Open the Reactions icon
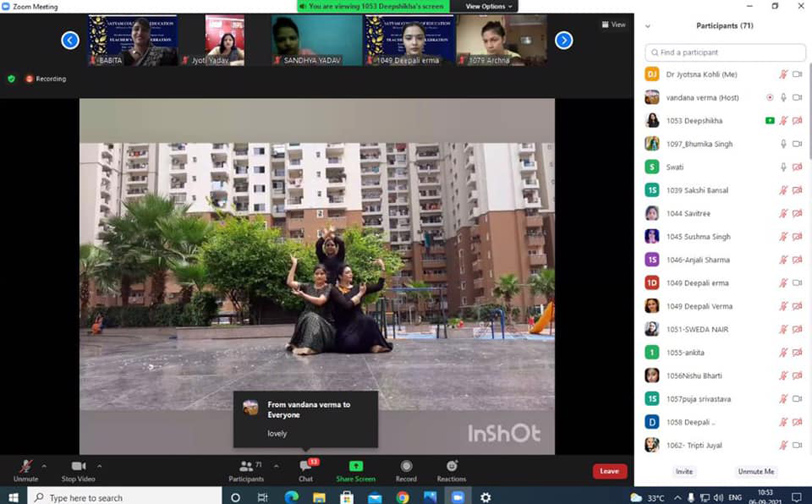The width and height of the screenshot is (812, 504). pos(451,469)
